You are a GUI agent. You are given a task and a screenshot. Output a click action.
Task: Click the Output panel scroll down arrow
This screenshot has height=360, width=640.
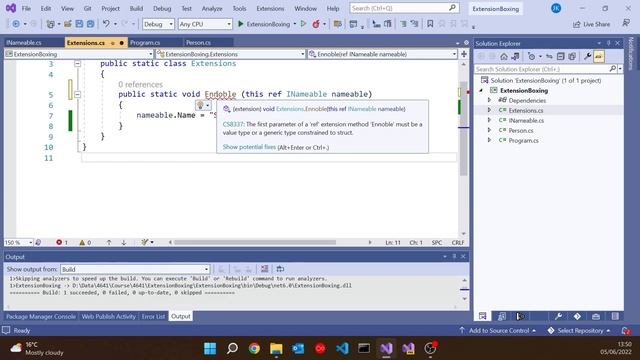tap(464, 299)
